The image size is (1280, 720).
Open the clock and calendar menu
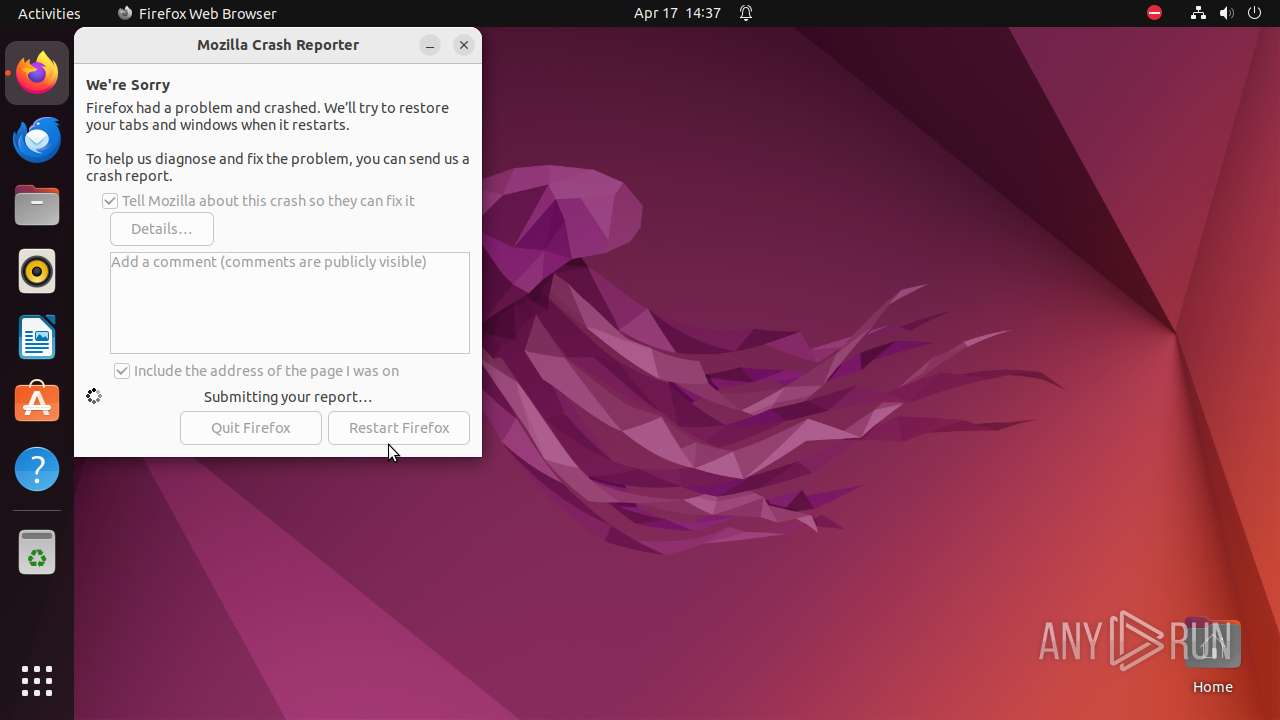tap(677, 13)
